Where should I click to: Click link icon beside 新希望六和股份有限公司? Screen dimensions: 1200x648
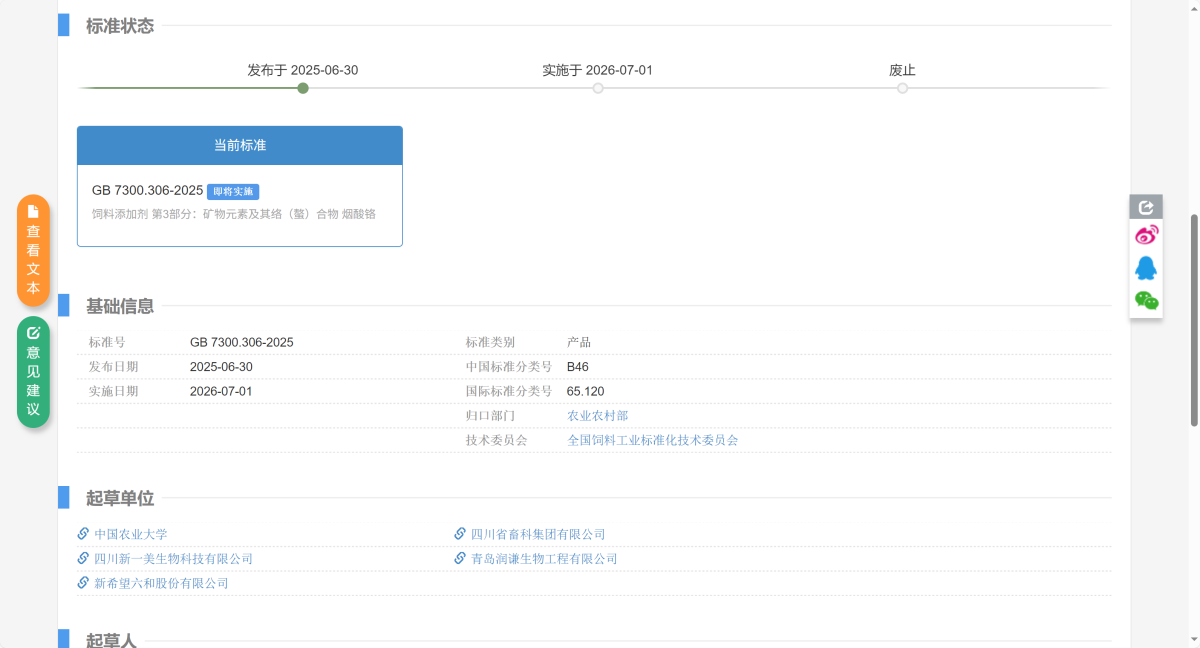(84, 583)
